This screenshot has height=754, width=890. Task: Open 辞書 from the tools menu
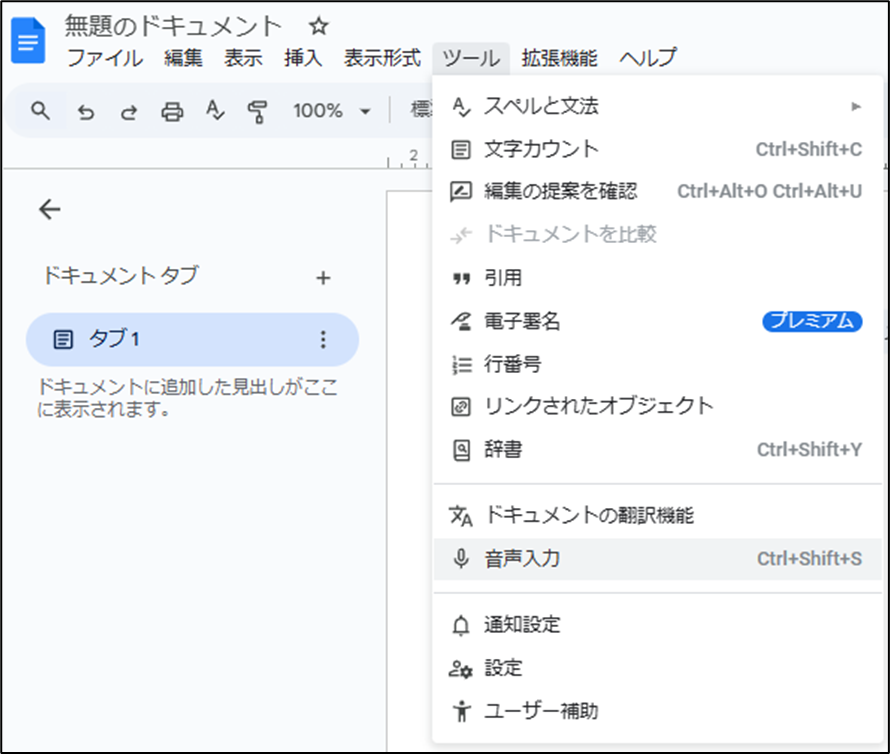[x=657, y=450]
